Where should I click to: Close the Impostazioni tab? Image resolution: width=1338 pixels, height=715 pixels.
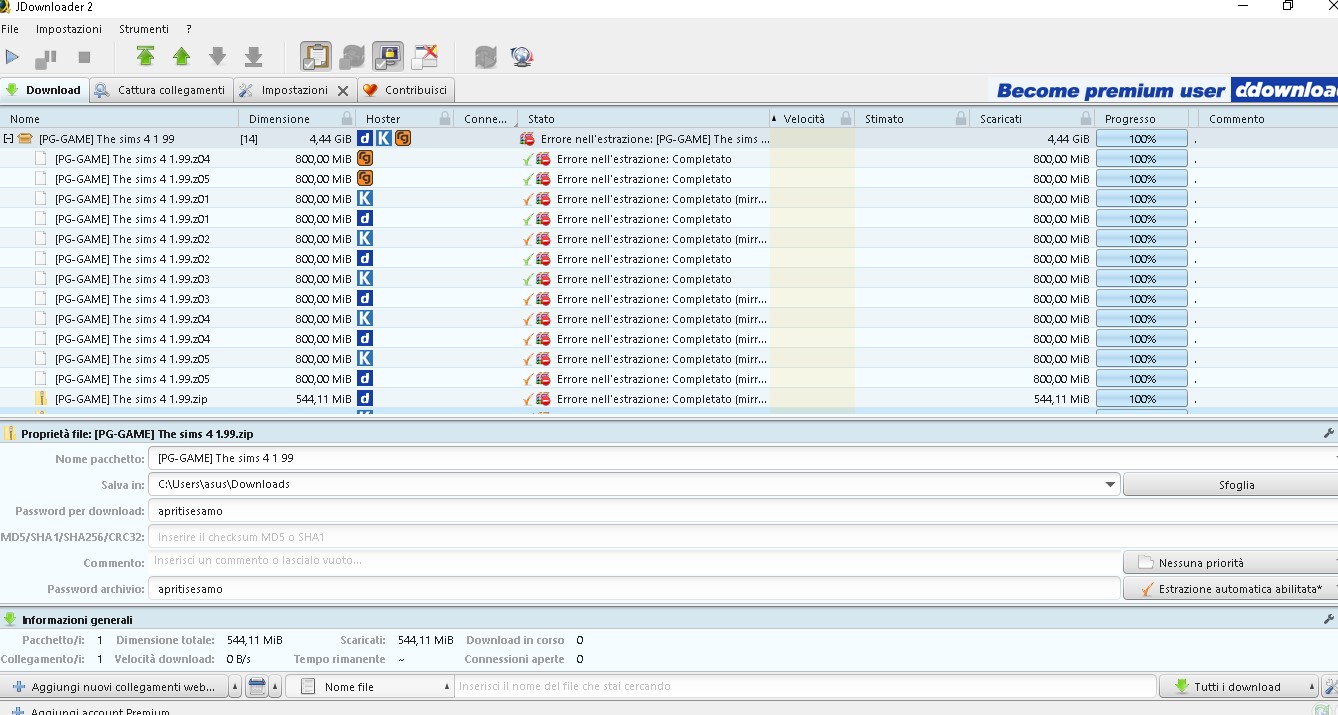pyautogui.click(x=343, y=90)
